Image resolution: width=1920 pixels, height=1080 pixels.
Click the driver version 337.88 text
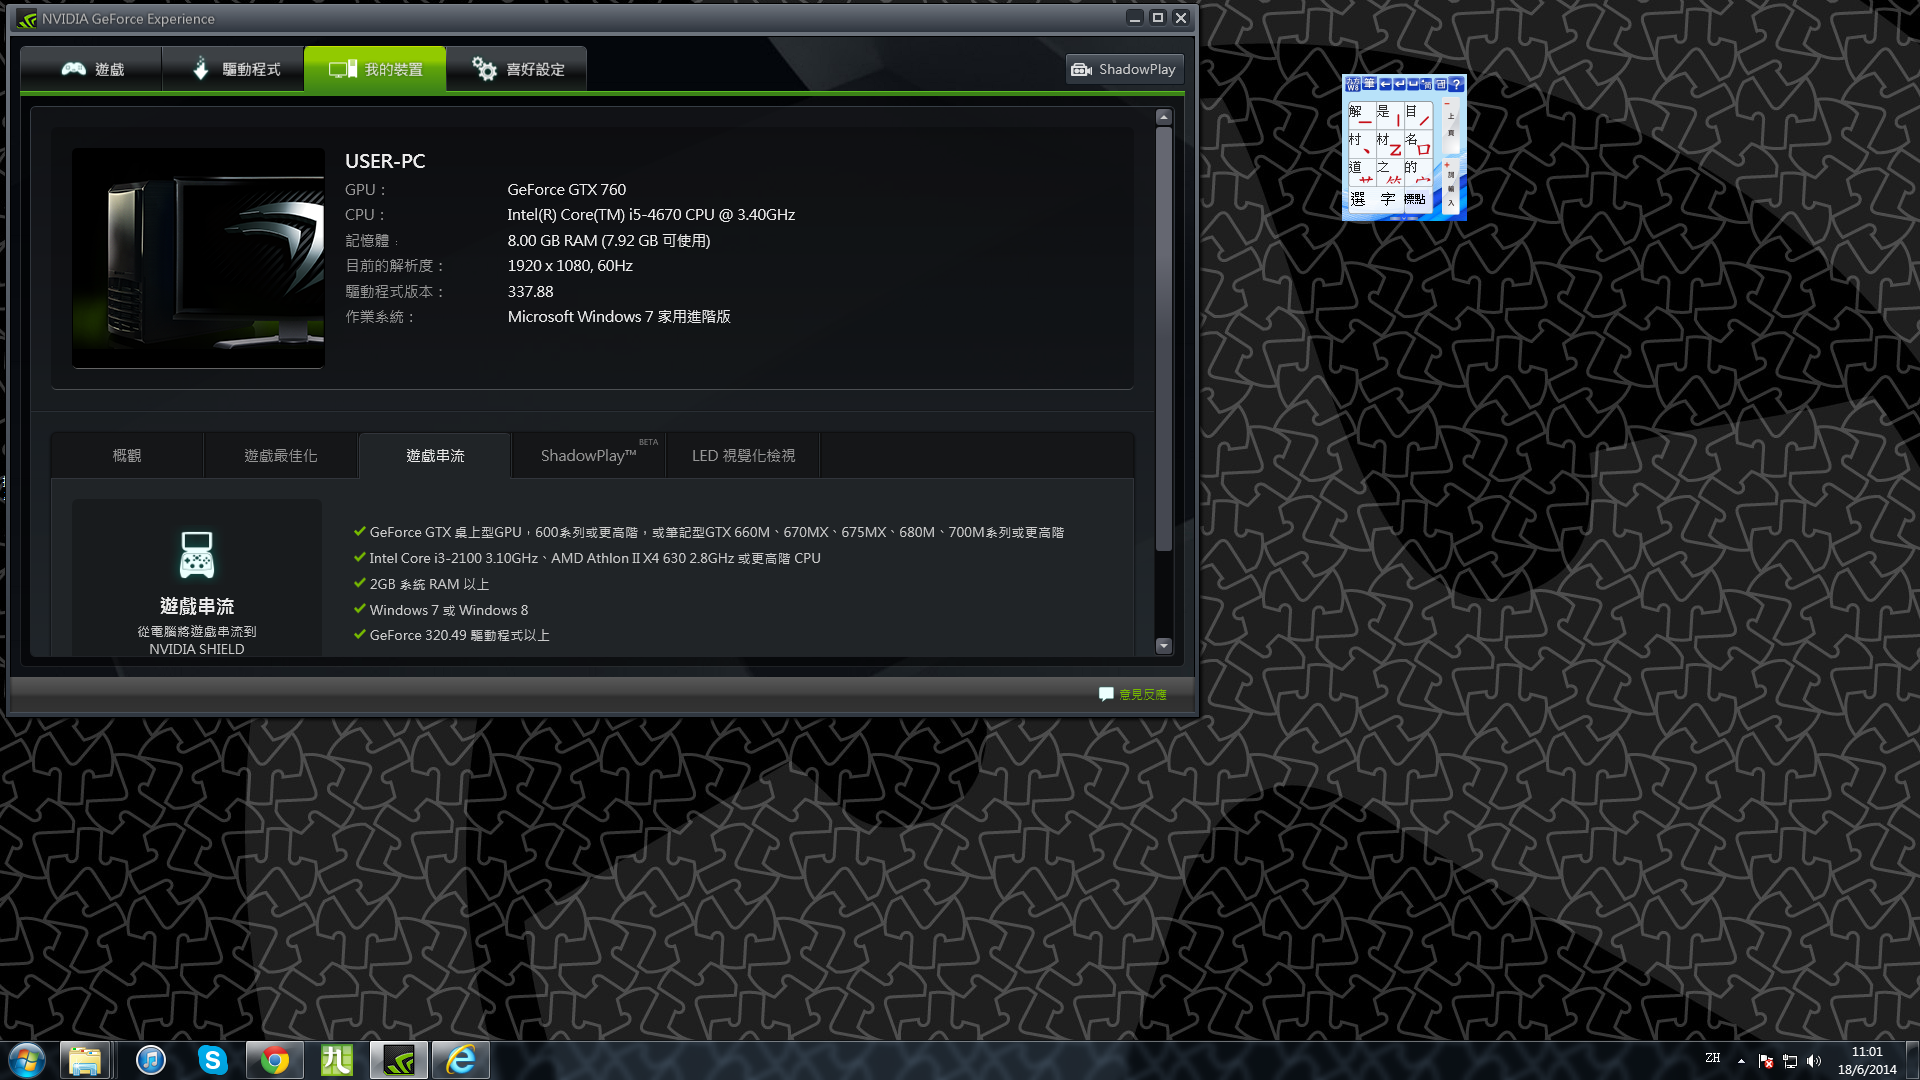(530, 292)
